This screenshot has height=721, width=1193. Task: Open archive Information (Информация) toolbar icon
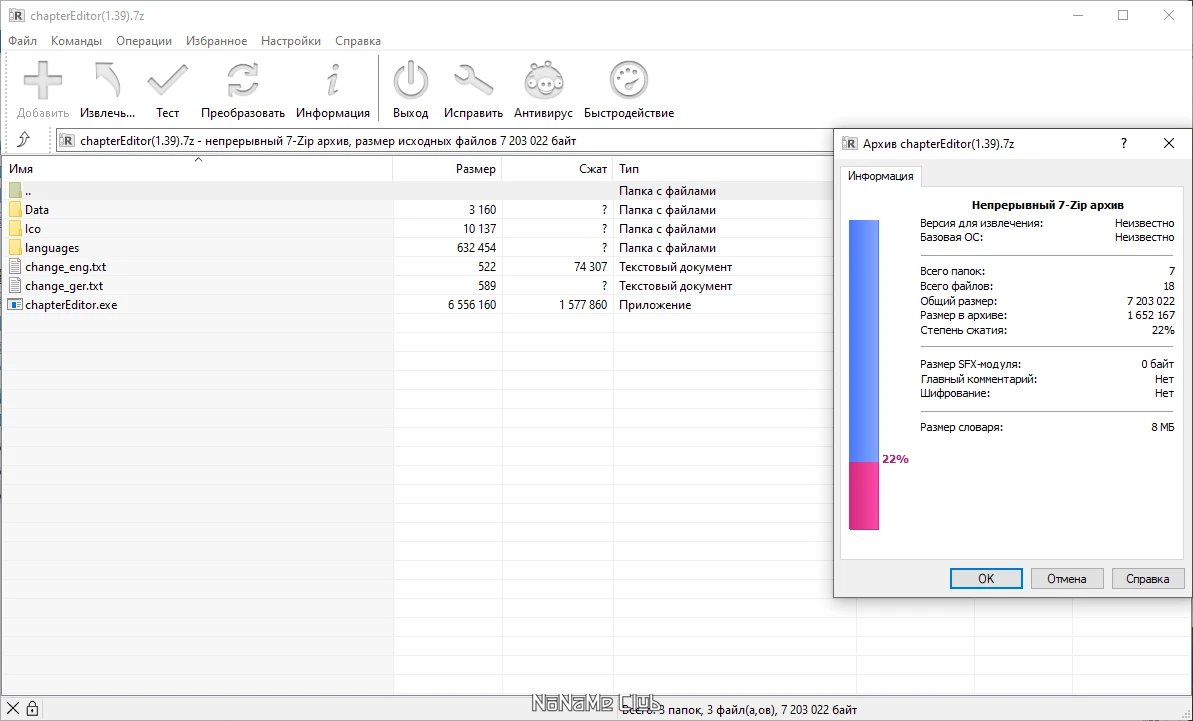tap(333, 81)
